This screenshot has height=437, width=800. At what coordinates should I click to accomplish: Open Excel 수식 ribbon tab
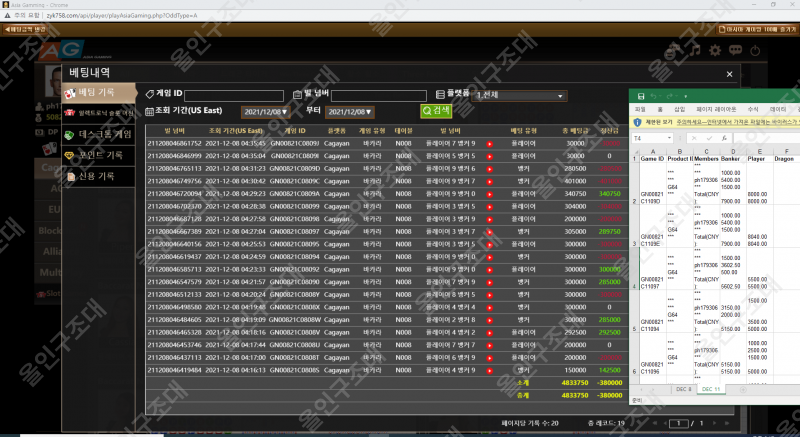pos(753,109)
